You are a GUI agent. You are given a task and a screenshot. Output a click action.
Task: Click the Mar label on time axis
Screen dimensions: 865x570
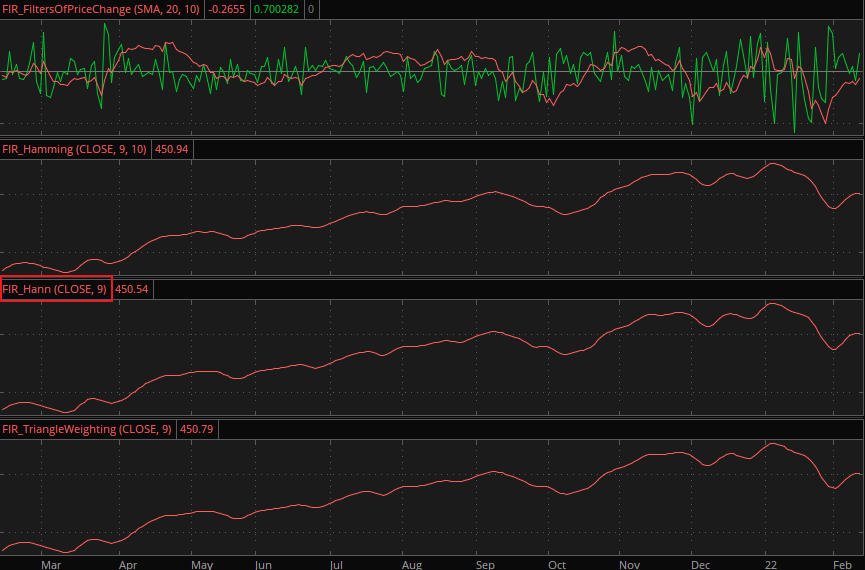tap(52, 563)
